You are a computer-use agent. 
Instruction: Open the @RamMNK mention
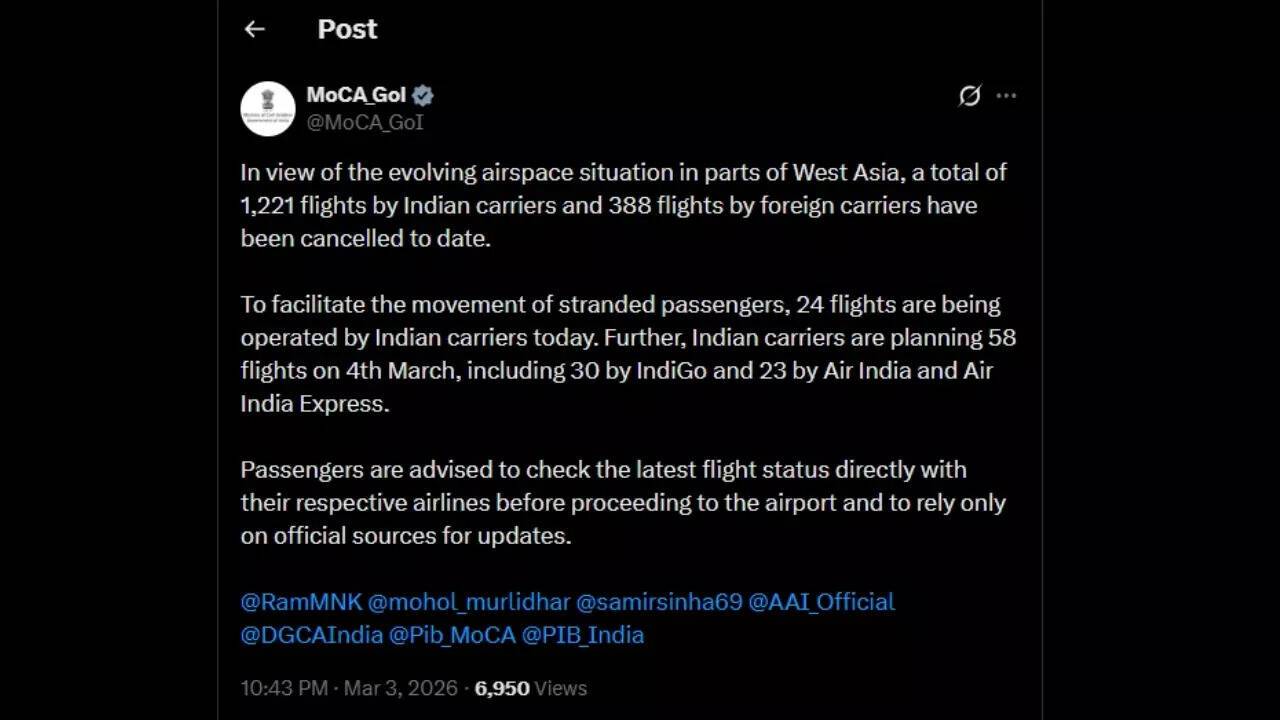[300, 602]
